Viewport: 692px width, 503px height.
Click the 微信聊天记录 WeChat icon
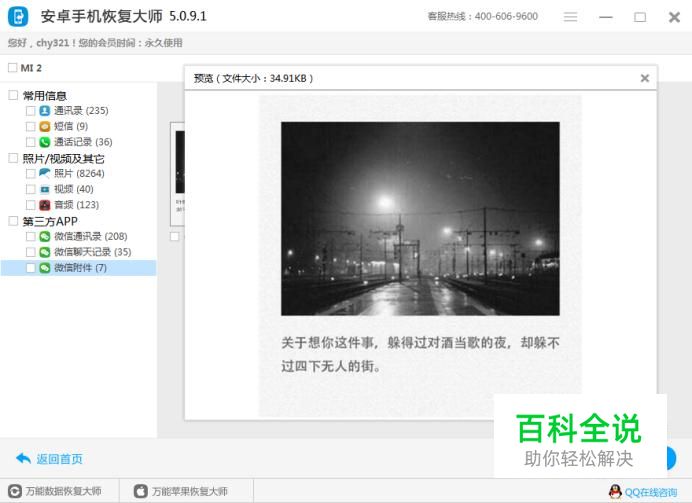pyautogui.click(x=45, y=252)
